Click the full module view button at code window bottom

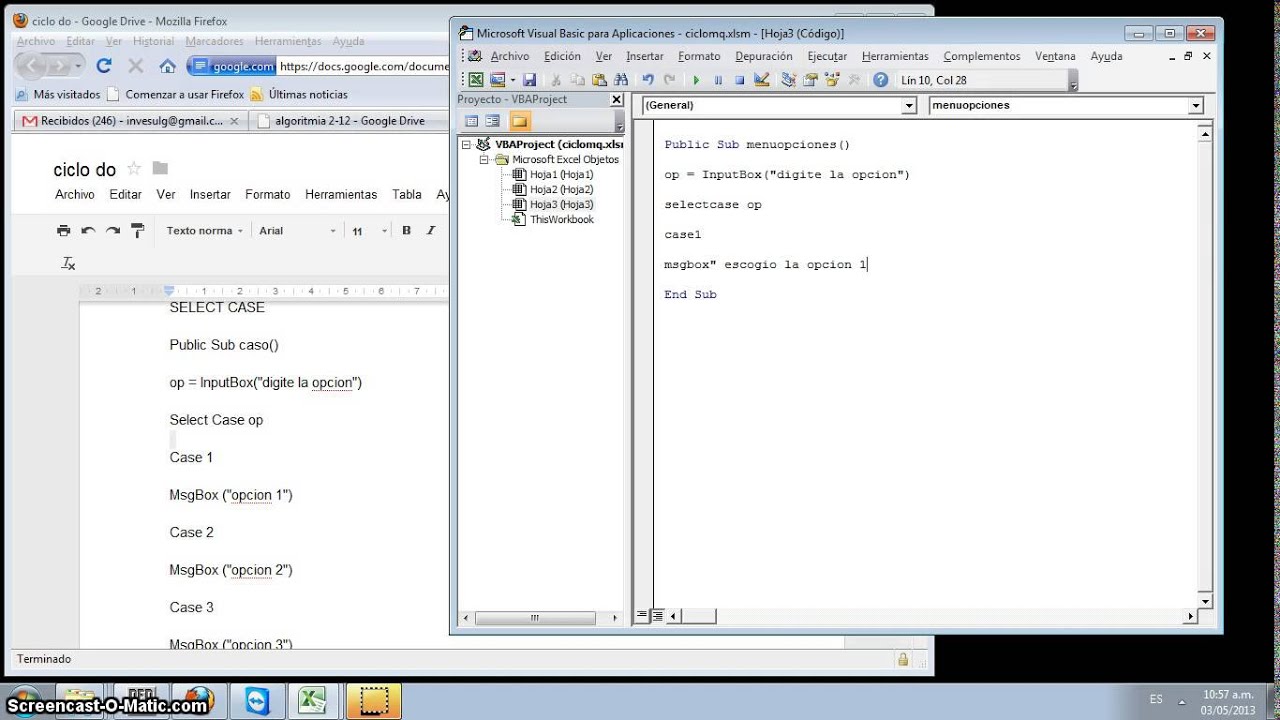click(x=658, y=617)
